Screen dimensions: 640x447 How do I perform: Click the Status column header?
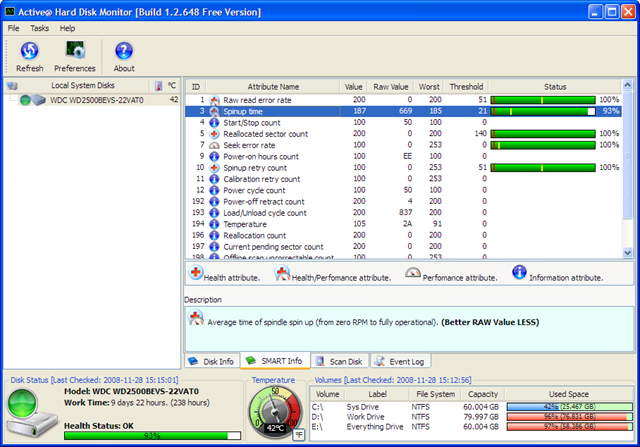coord(555,87)
